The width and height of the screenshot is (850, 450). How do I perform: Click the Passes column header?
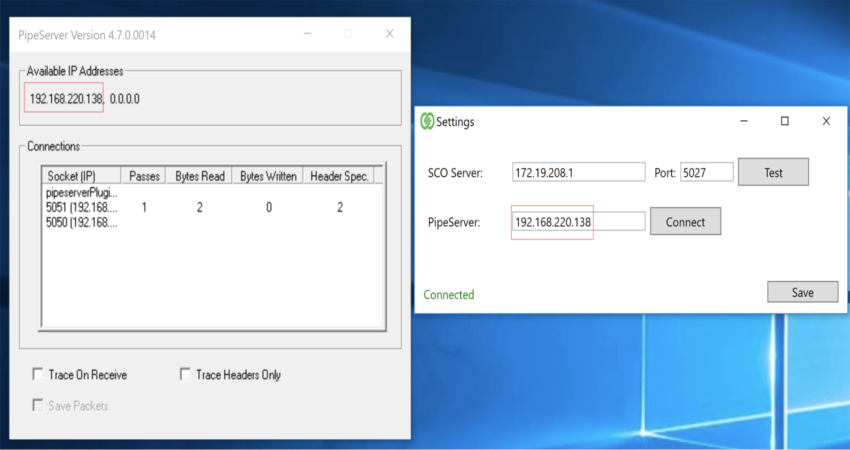click(x=144, y=176)
